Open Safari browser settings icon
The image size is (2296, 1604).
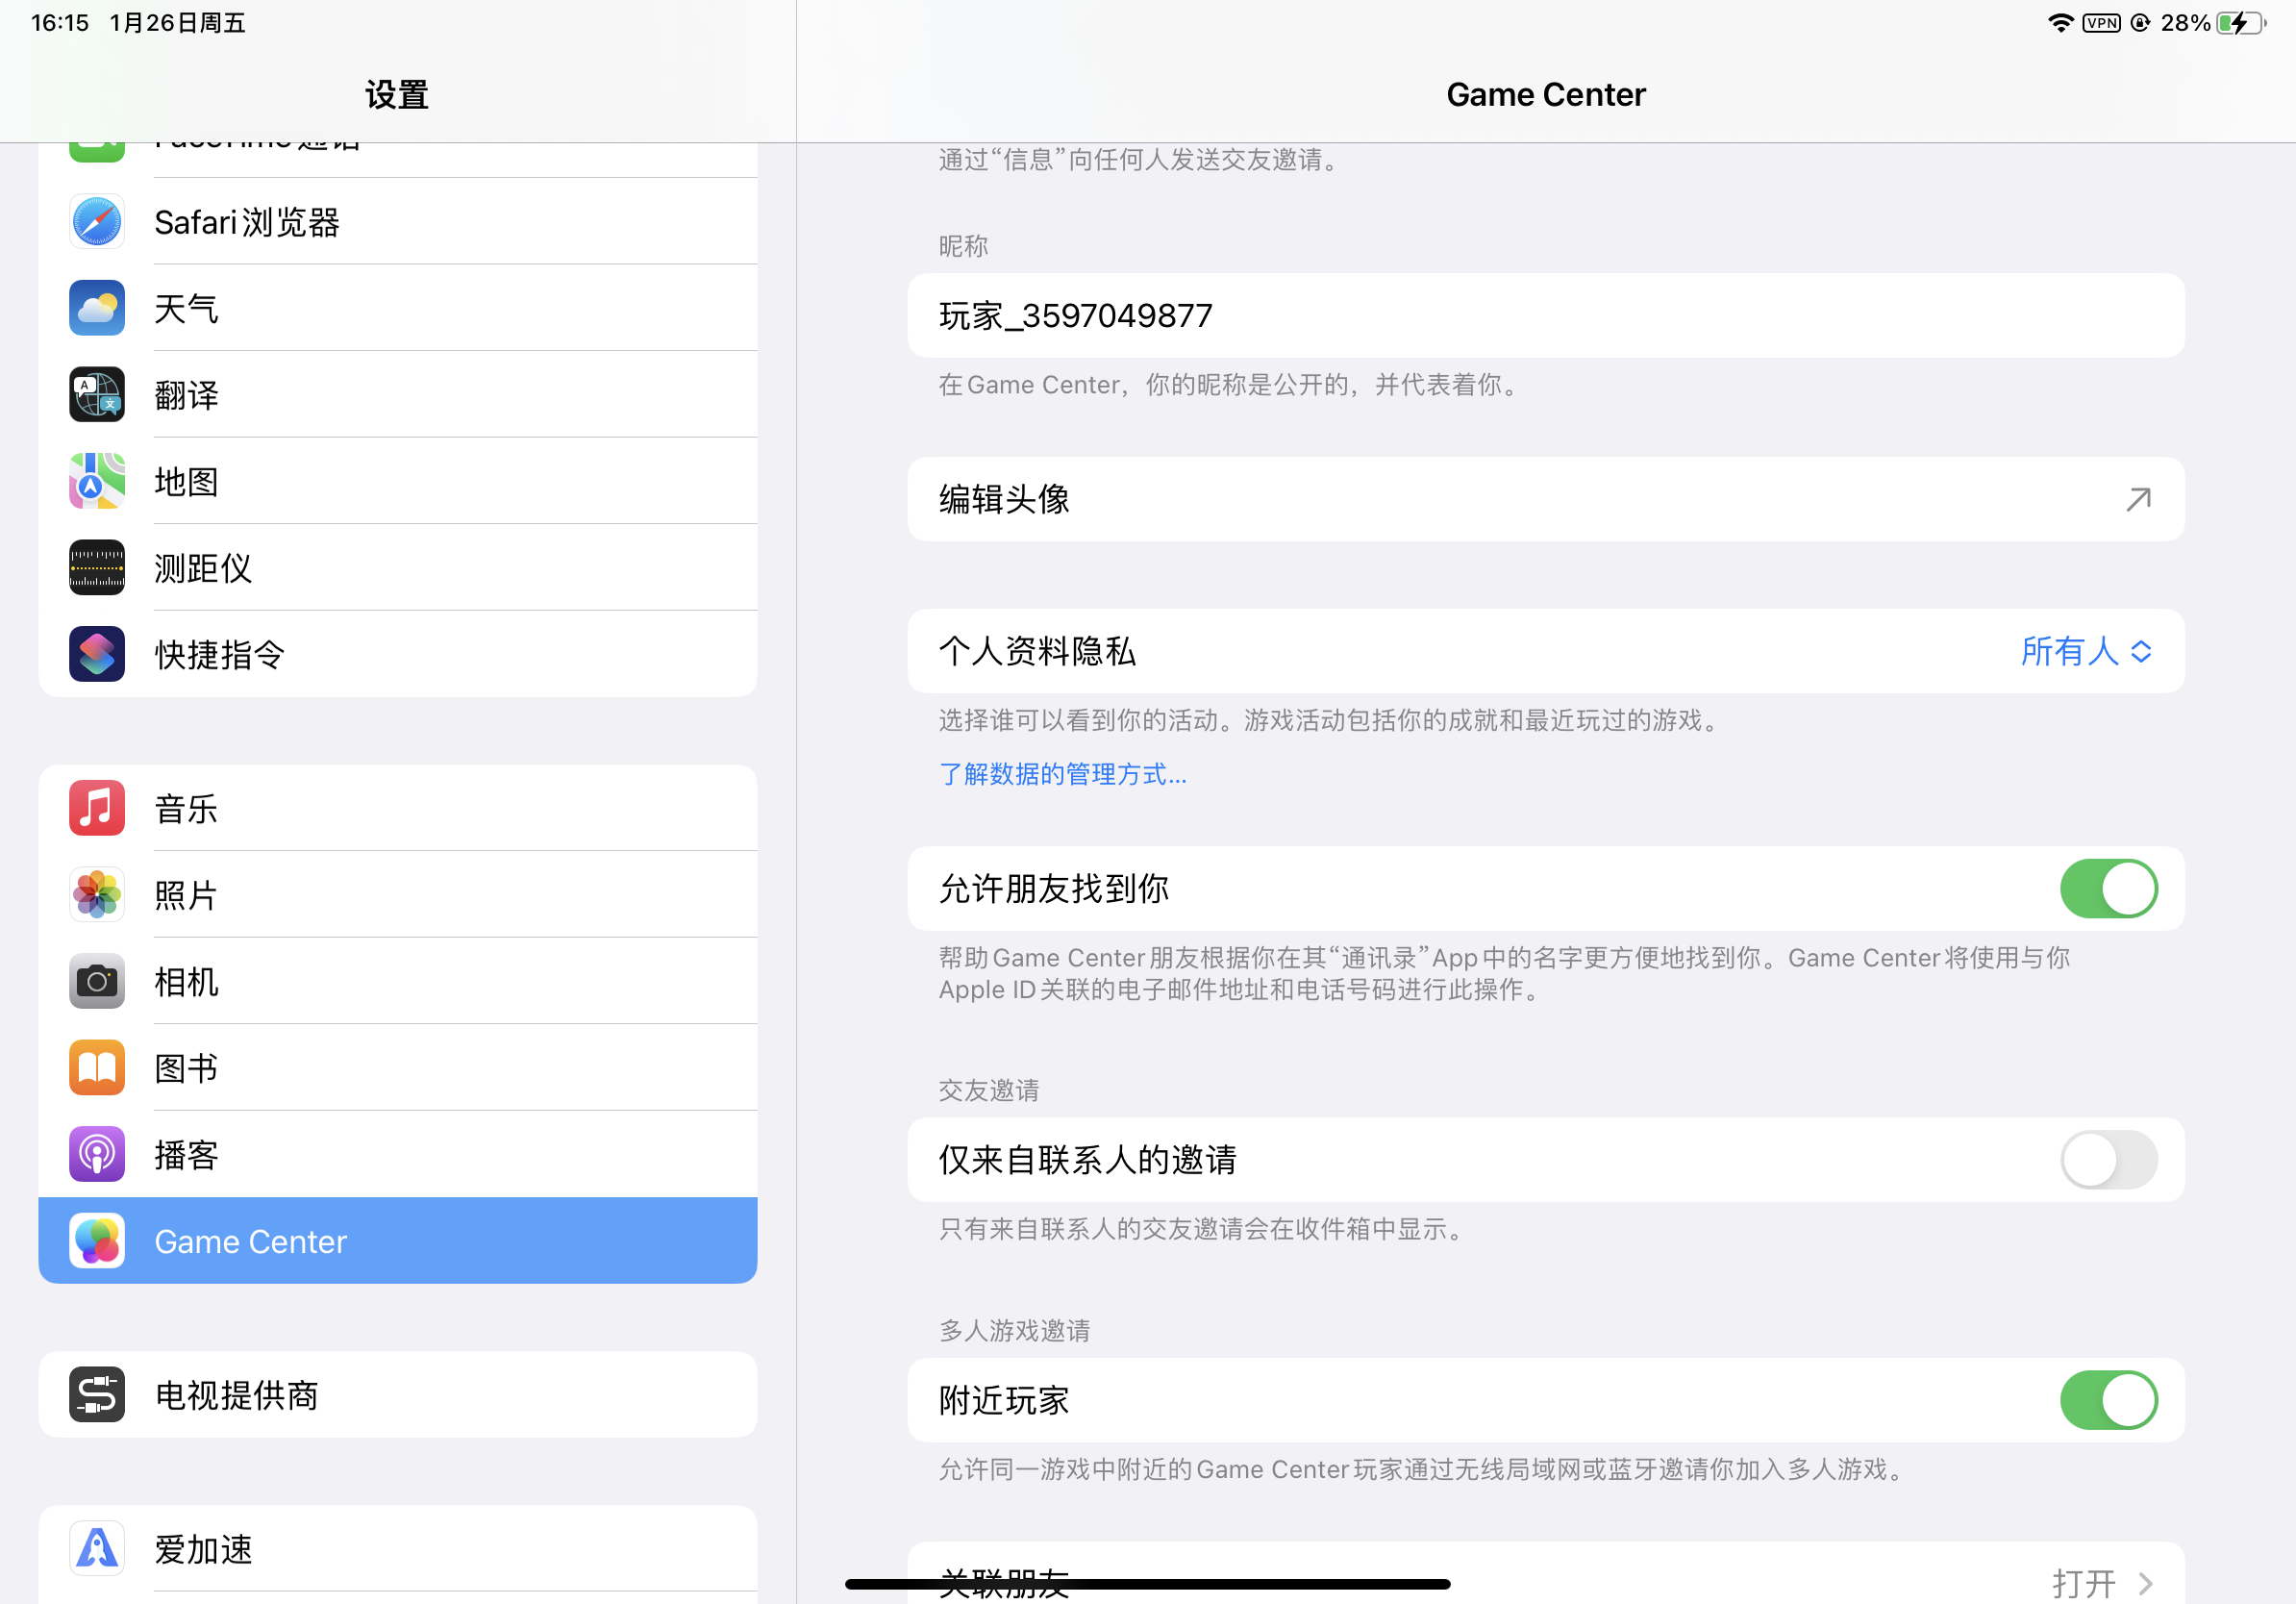pos(97,222)
